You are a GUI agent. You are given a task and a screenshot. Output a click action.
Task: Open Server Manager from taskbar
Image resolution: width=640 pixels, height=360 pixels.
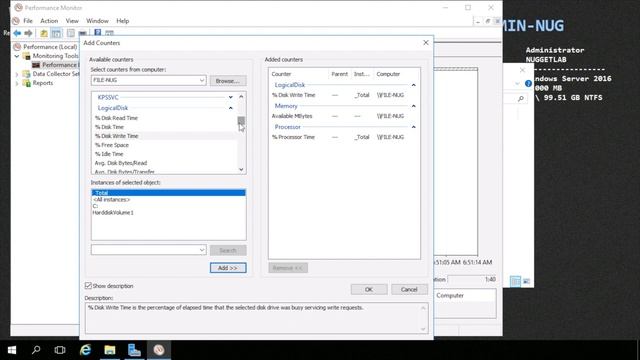click(x=134, y=350)
